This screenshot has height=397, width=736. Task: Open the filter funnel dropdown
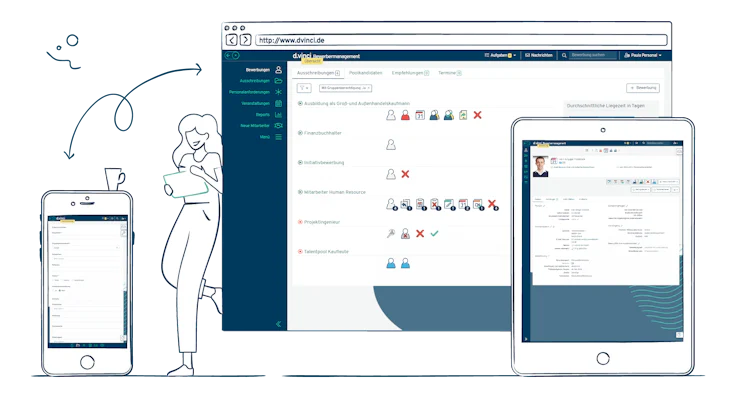click(x=304, y=88)
